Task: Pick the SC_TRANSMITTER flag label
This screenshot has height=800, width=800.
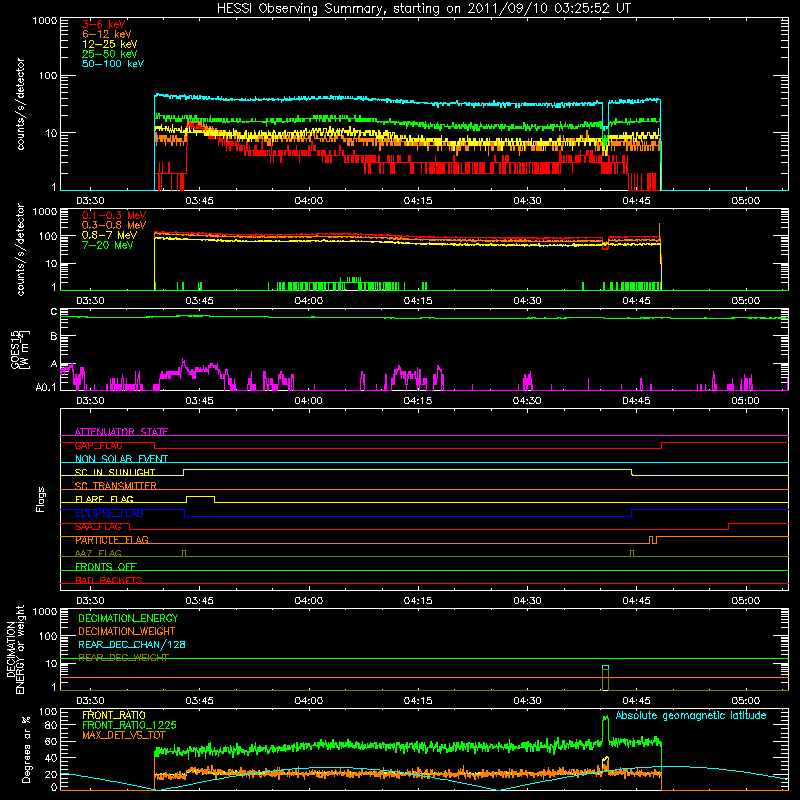Action: tap(116, 486)
